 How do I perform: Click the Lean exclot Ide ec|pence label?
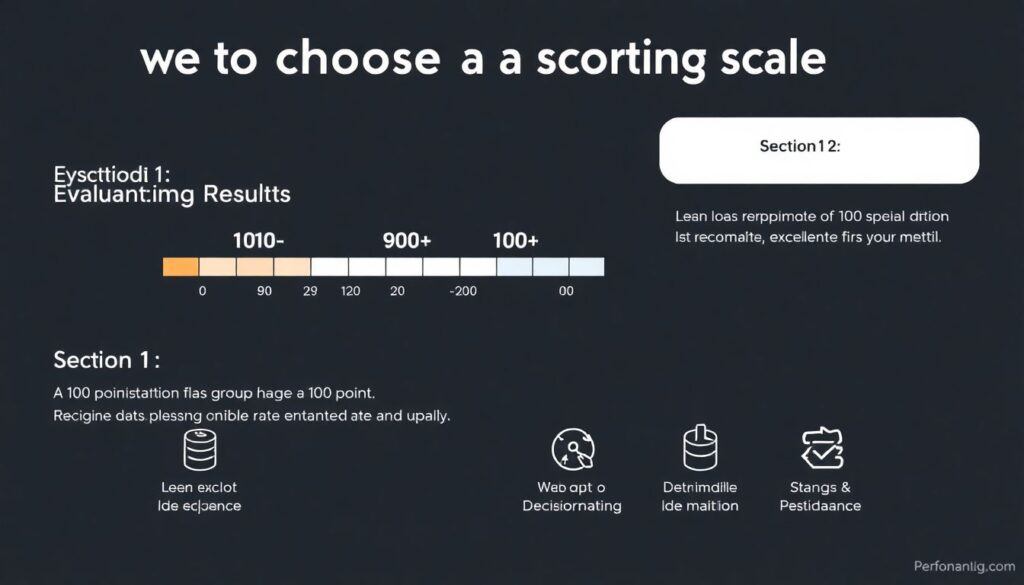(x=200, y=496)
